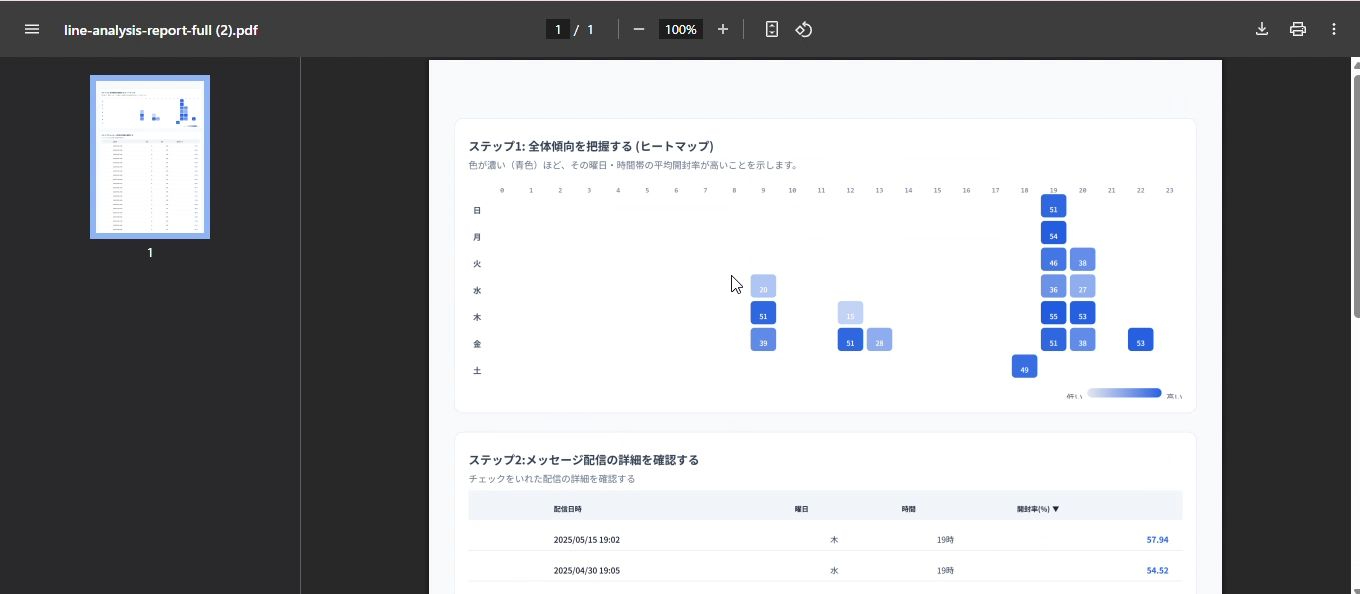Click the Sunday 19h heatmap cell 51
Viewport: 1360px width, 594px height.
point(1053,206)
